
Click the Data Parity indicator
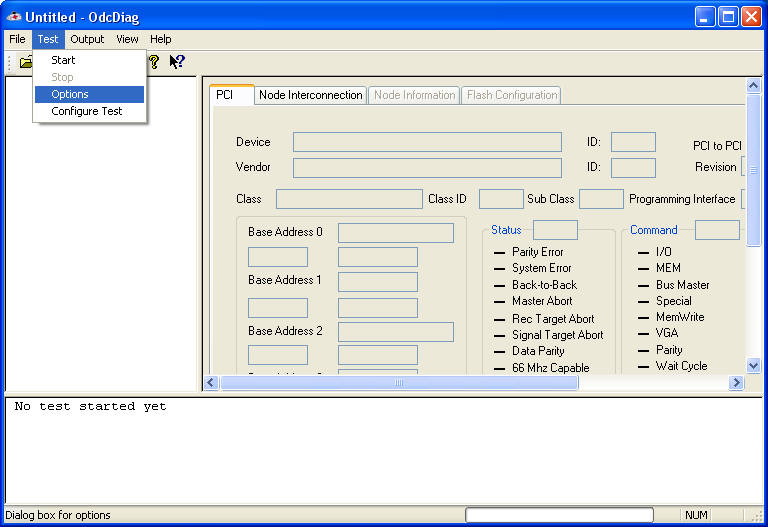[x=500, y=352]
